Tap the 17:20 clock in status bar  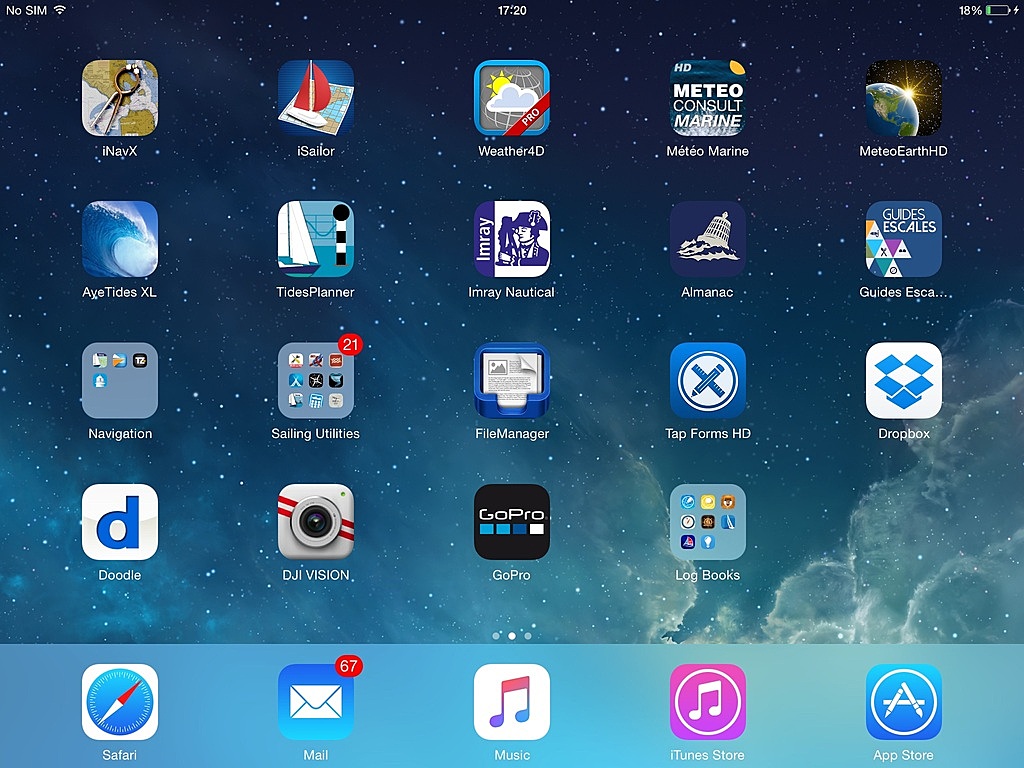[x=512, y=10]
